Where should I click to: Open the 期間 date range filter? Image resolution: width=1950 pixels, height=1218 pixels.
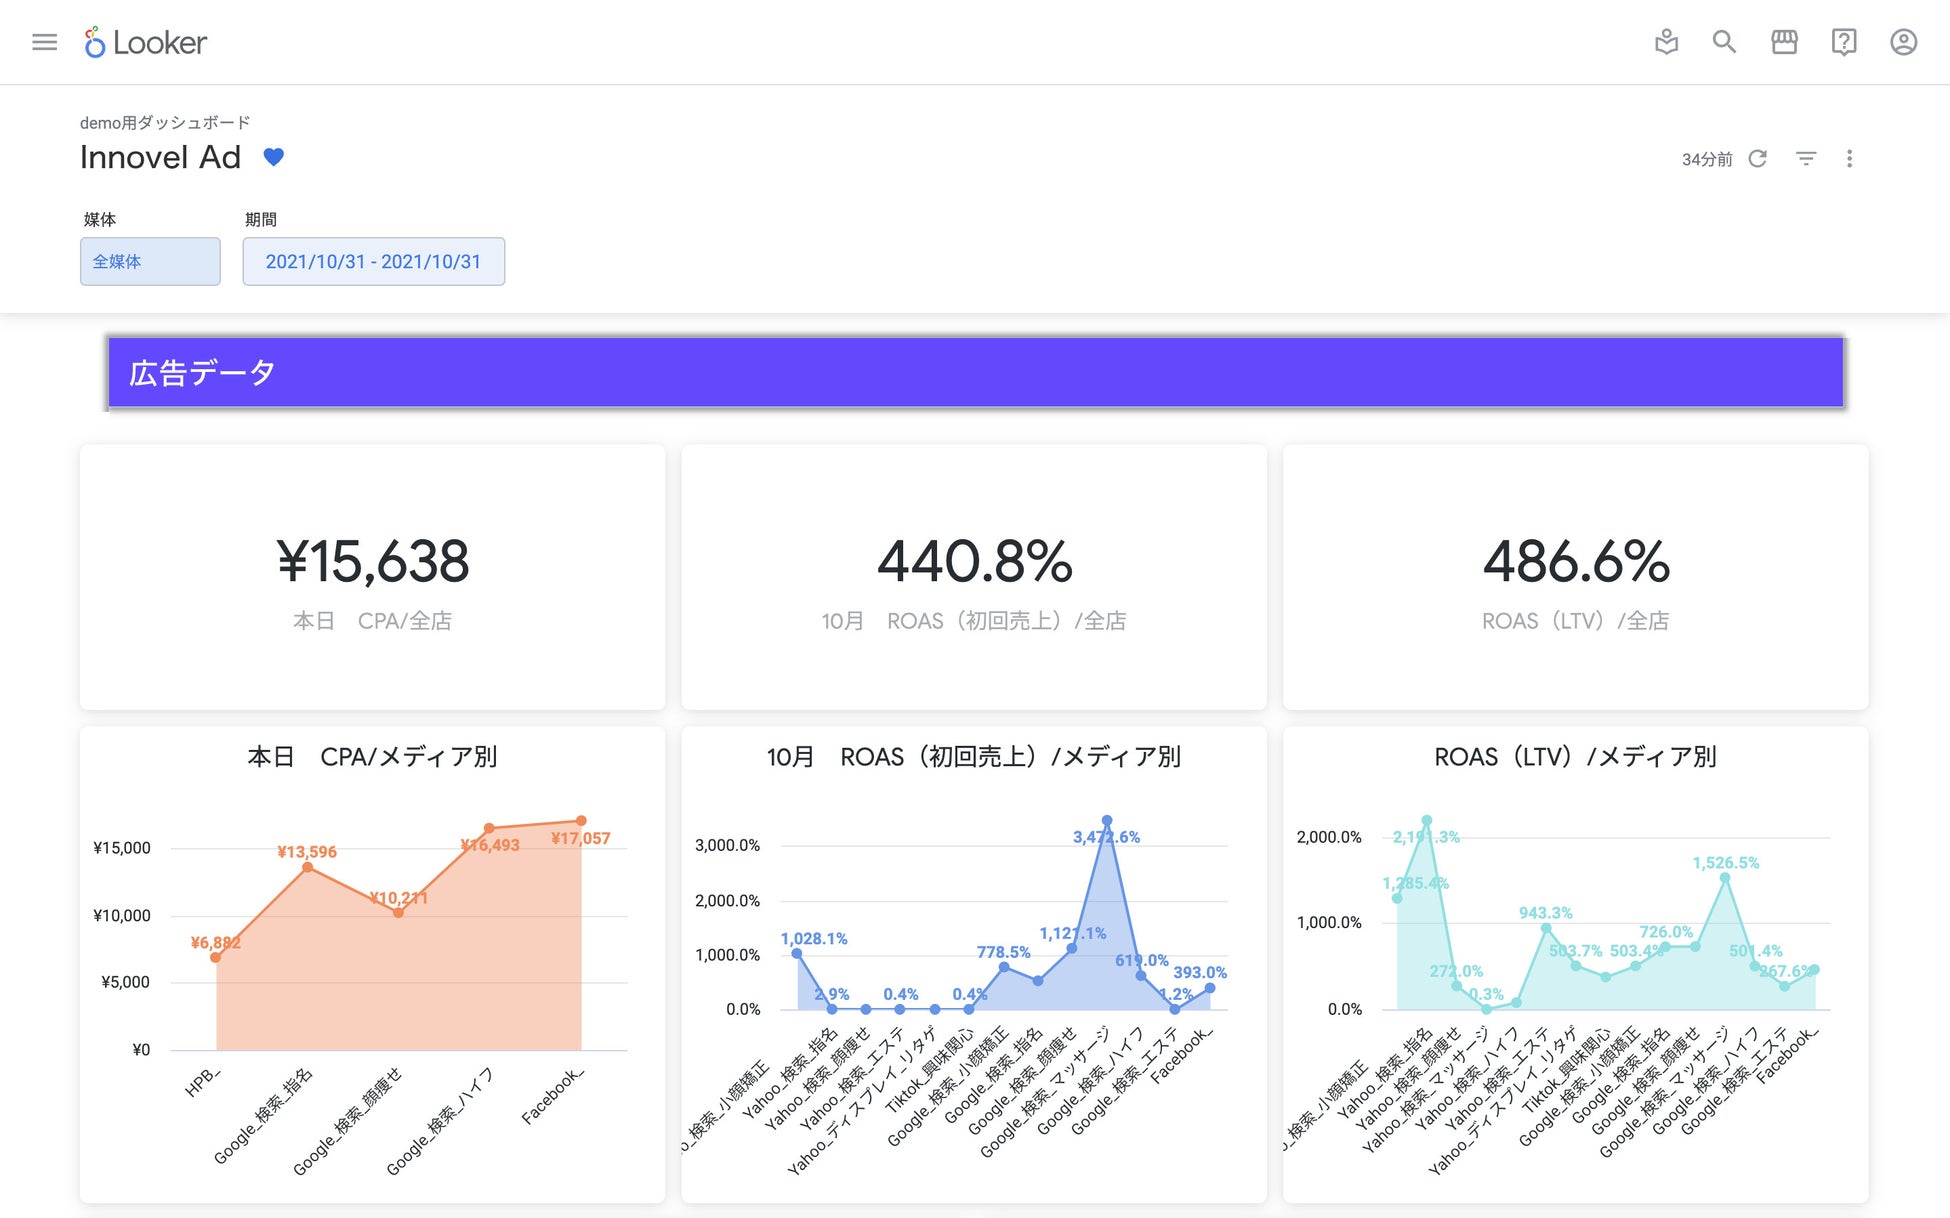(x=373, y=261)
